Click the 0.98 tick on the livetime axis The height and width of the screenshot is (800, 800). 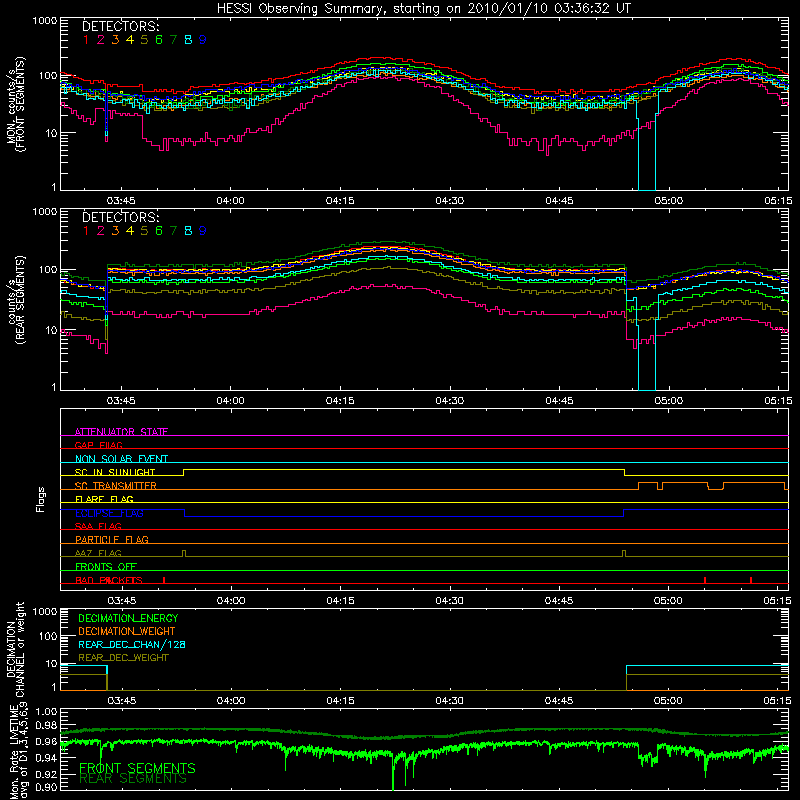pyautogui.click(x=47, y=726)
